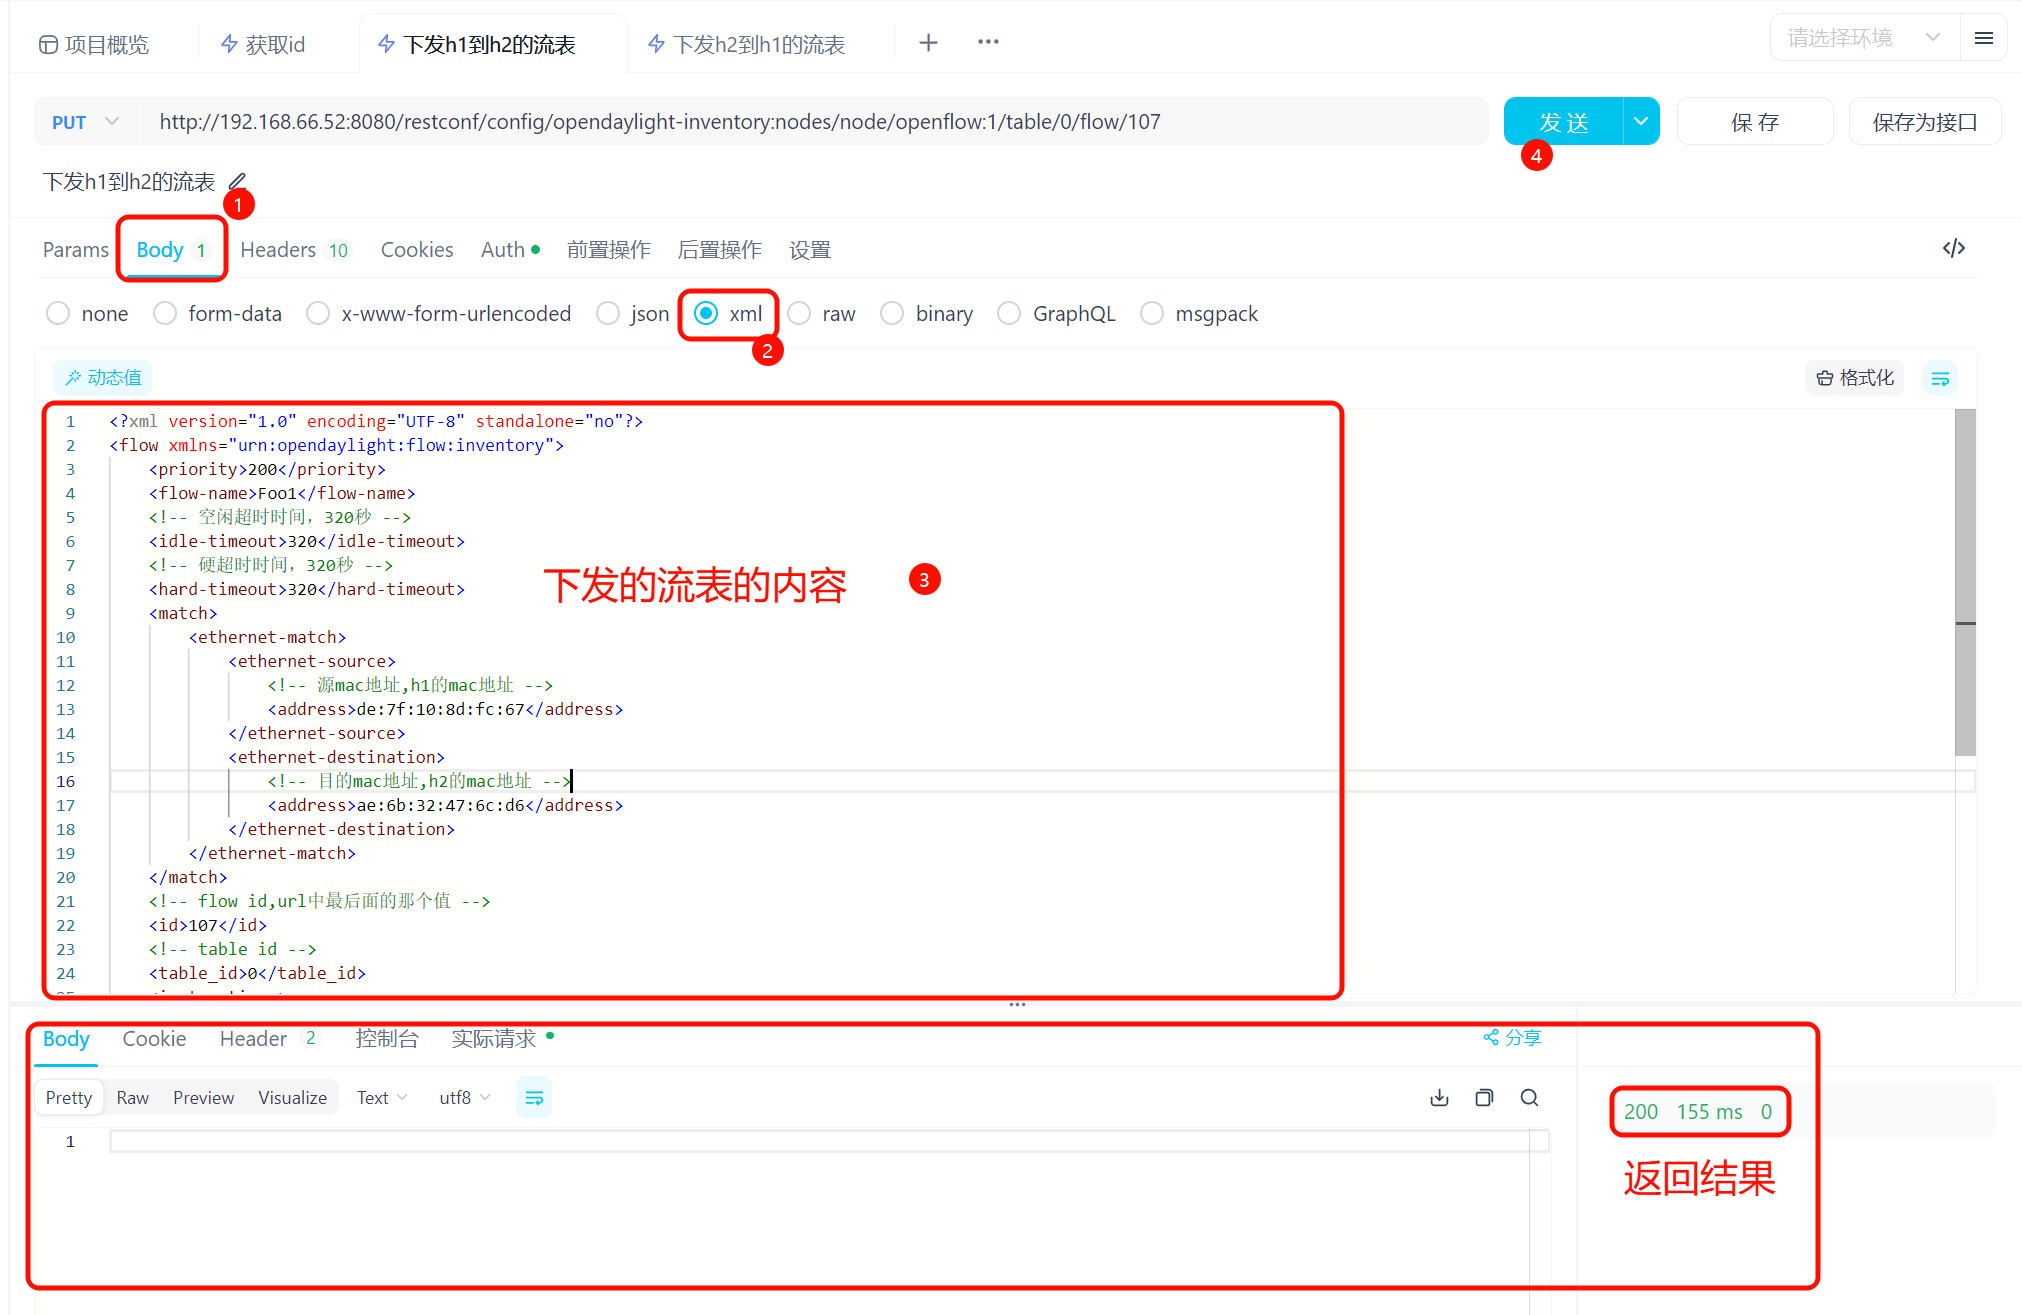
Task: Open the Headers tab
Action: tap(294, 250)
